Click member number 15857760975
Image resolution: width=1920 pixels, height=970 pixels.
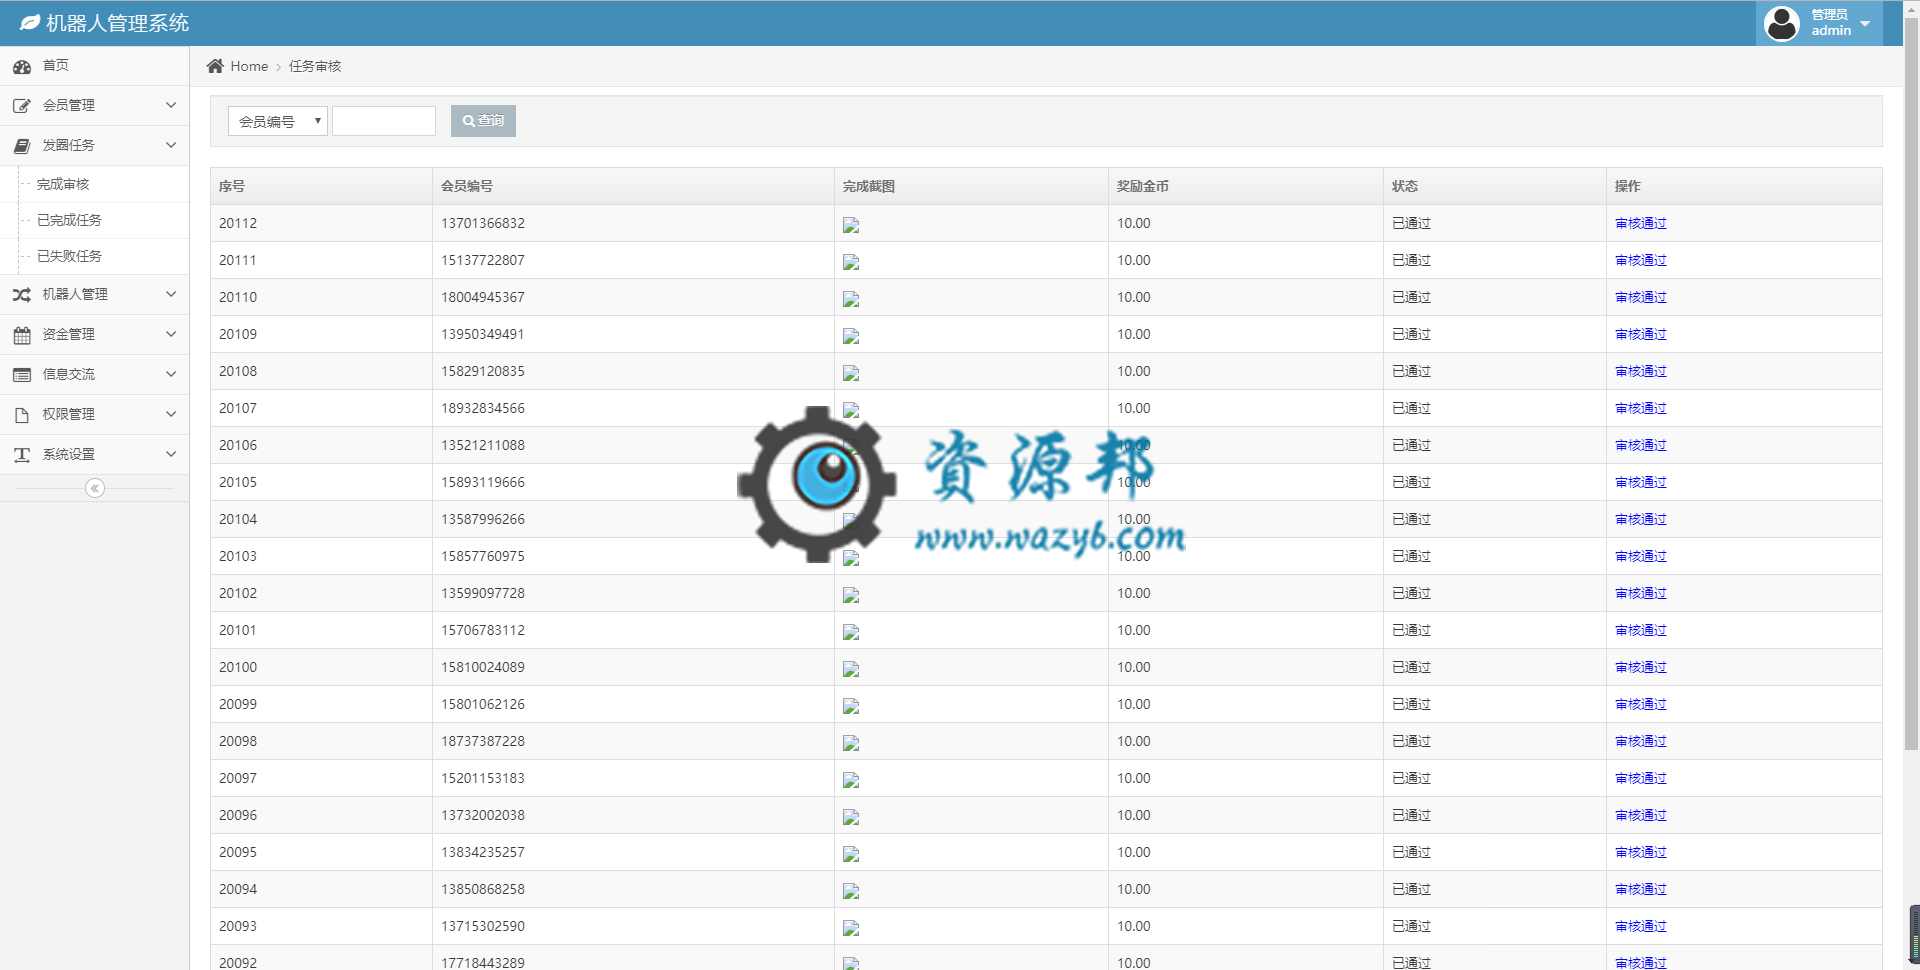click(x=483, y=556)
